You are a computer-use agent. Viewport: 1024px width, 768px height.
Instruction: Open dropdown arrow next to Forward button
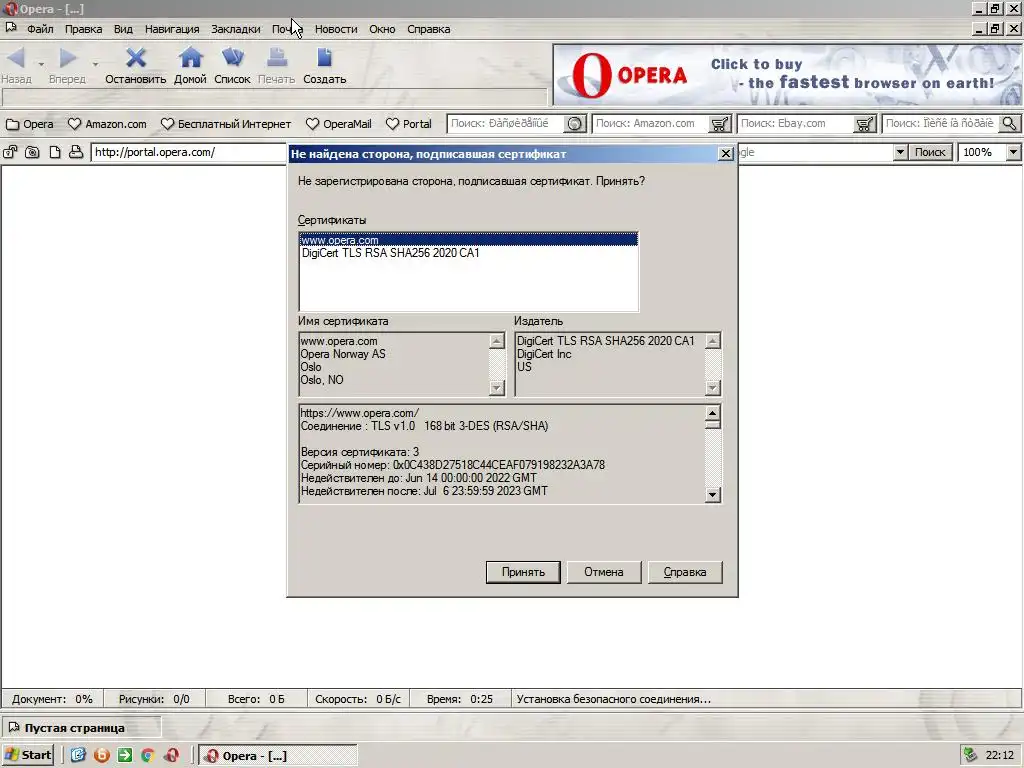coord(95,64)
